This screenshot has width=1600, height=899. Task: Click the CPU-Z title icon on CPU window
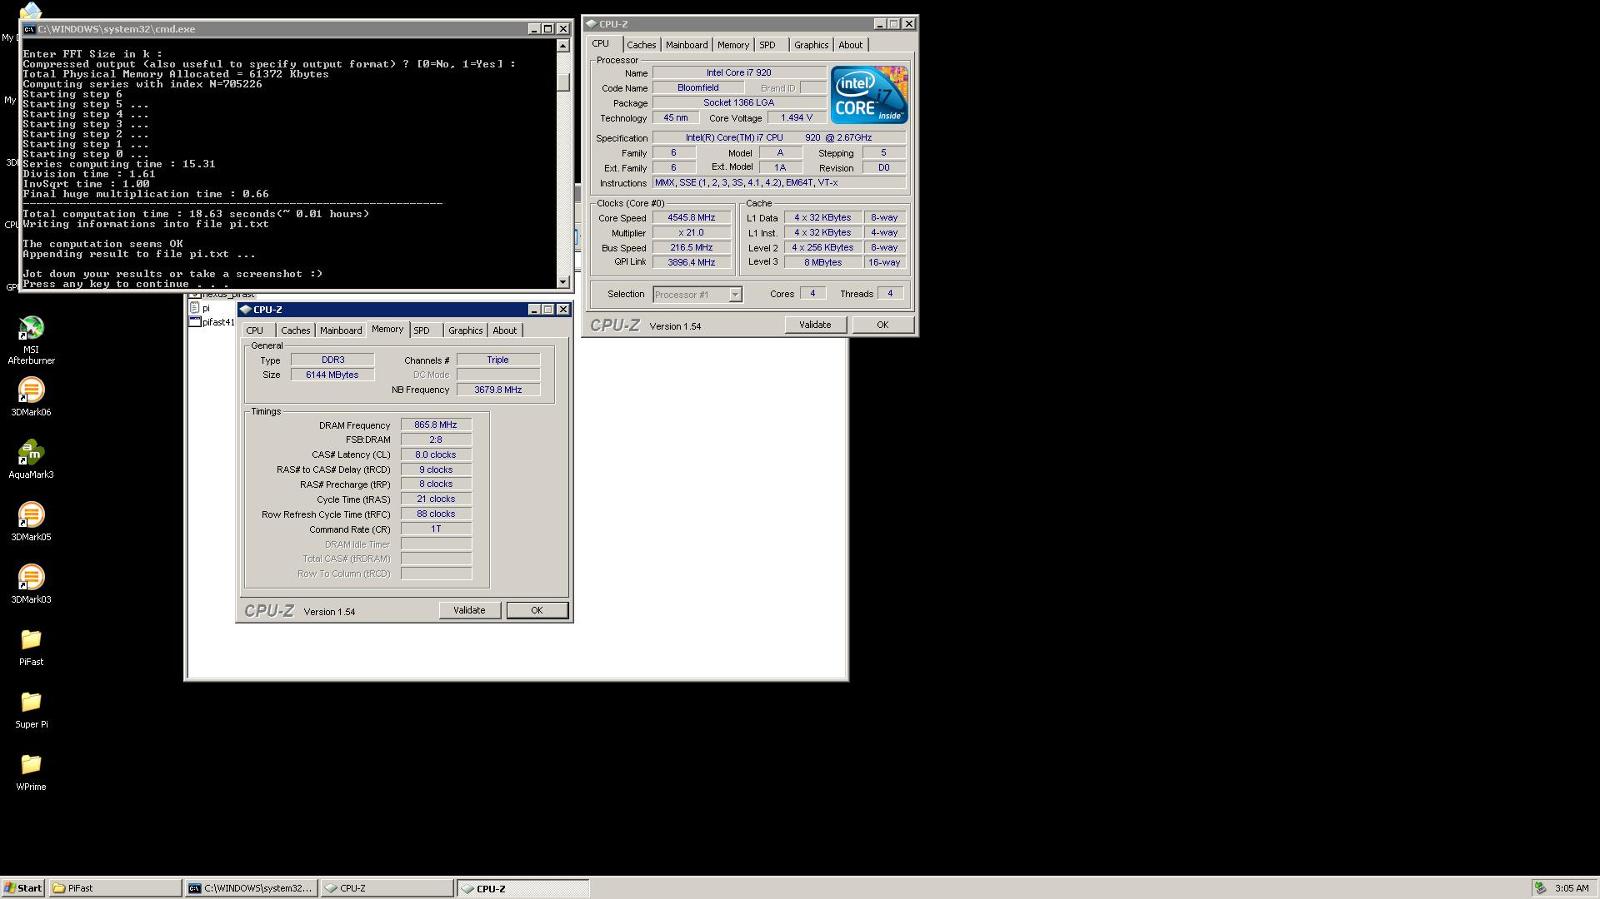(591, 24)
